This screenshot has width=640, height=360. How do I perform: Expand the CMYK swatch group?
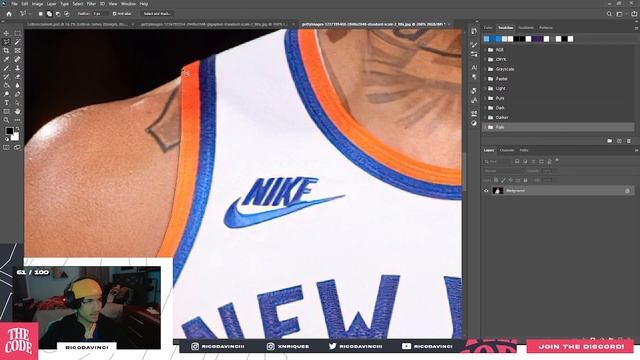(485, 60)
